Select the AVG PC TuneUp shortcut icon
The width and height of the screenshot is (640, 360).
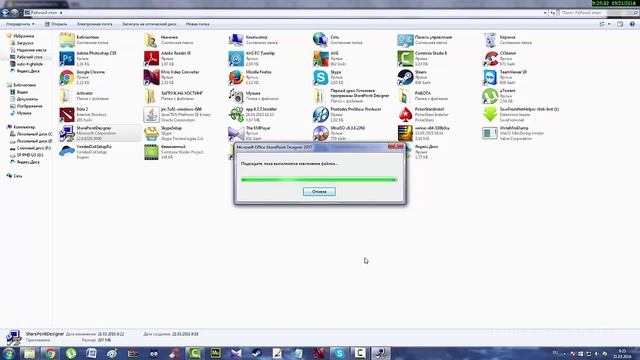(x=236, y=58)
